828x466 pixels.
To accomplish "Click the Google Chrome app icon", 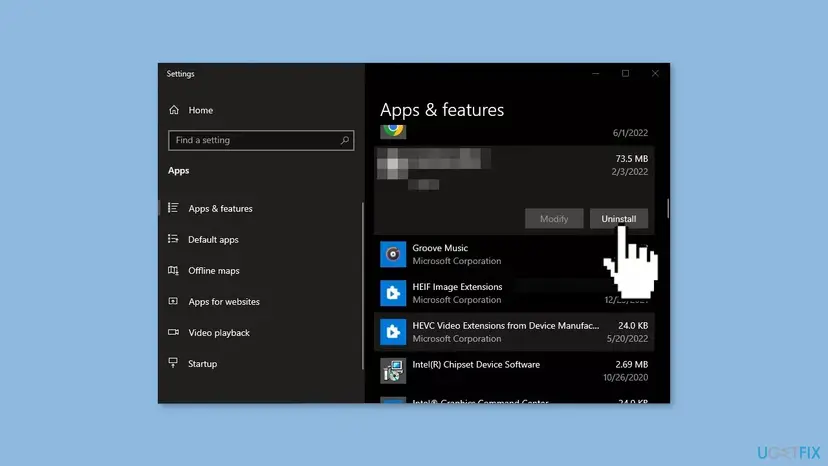I will coord(393,131).
